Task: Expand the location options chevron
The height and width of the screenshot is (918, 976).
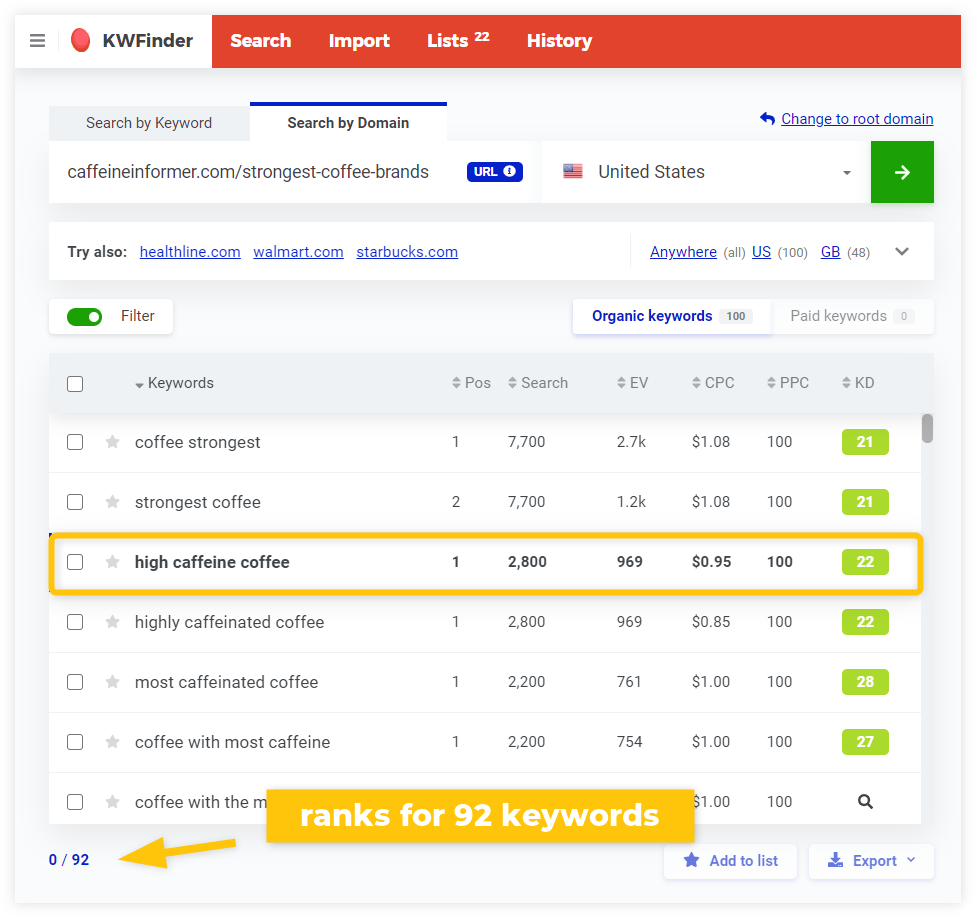Action: pyautogui.click(x=902, y=252)
